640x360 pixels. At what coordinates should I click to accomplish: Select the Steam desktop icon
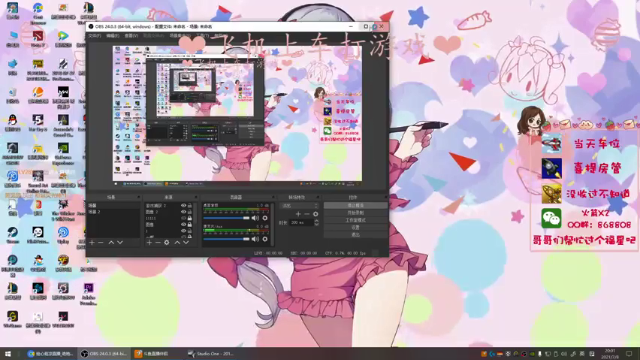(x=13, y=235)
